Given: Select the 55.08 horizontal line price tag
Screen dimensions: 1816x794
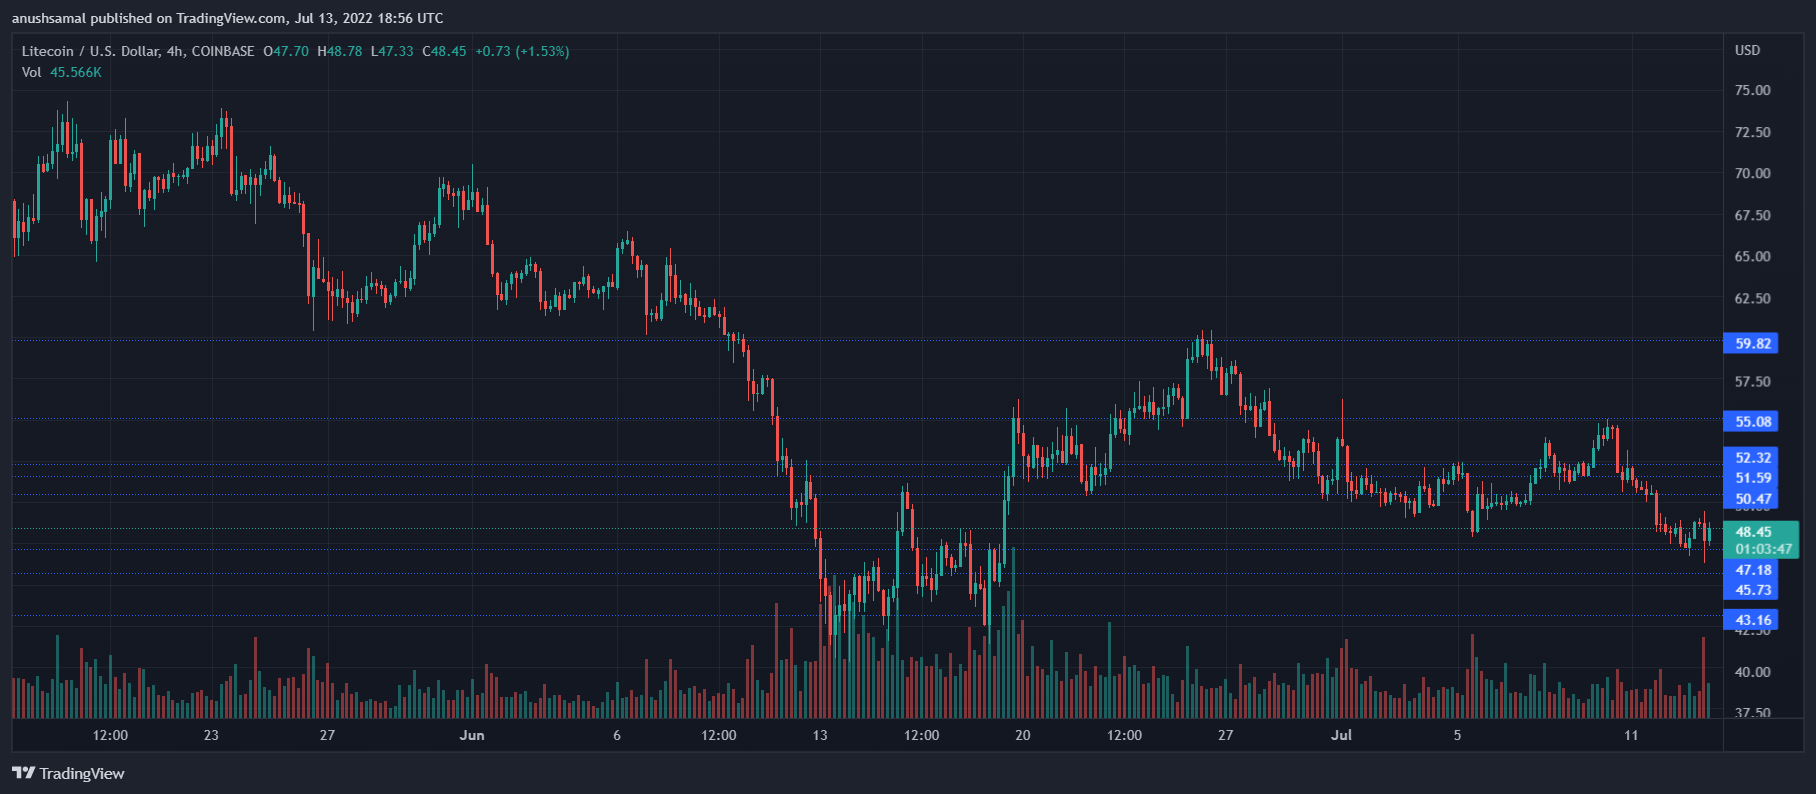Looking at the screenshot, I should (1752, 421).
